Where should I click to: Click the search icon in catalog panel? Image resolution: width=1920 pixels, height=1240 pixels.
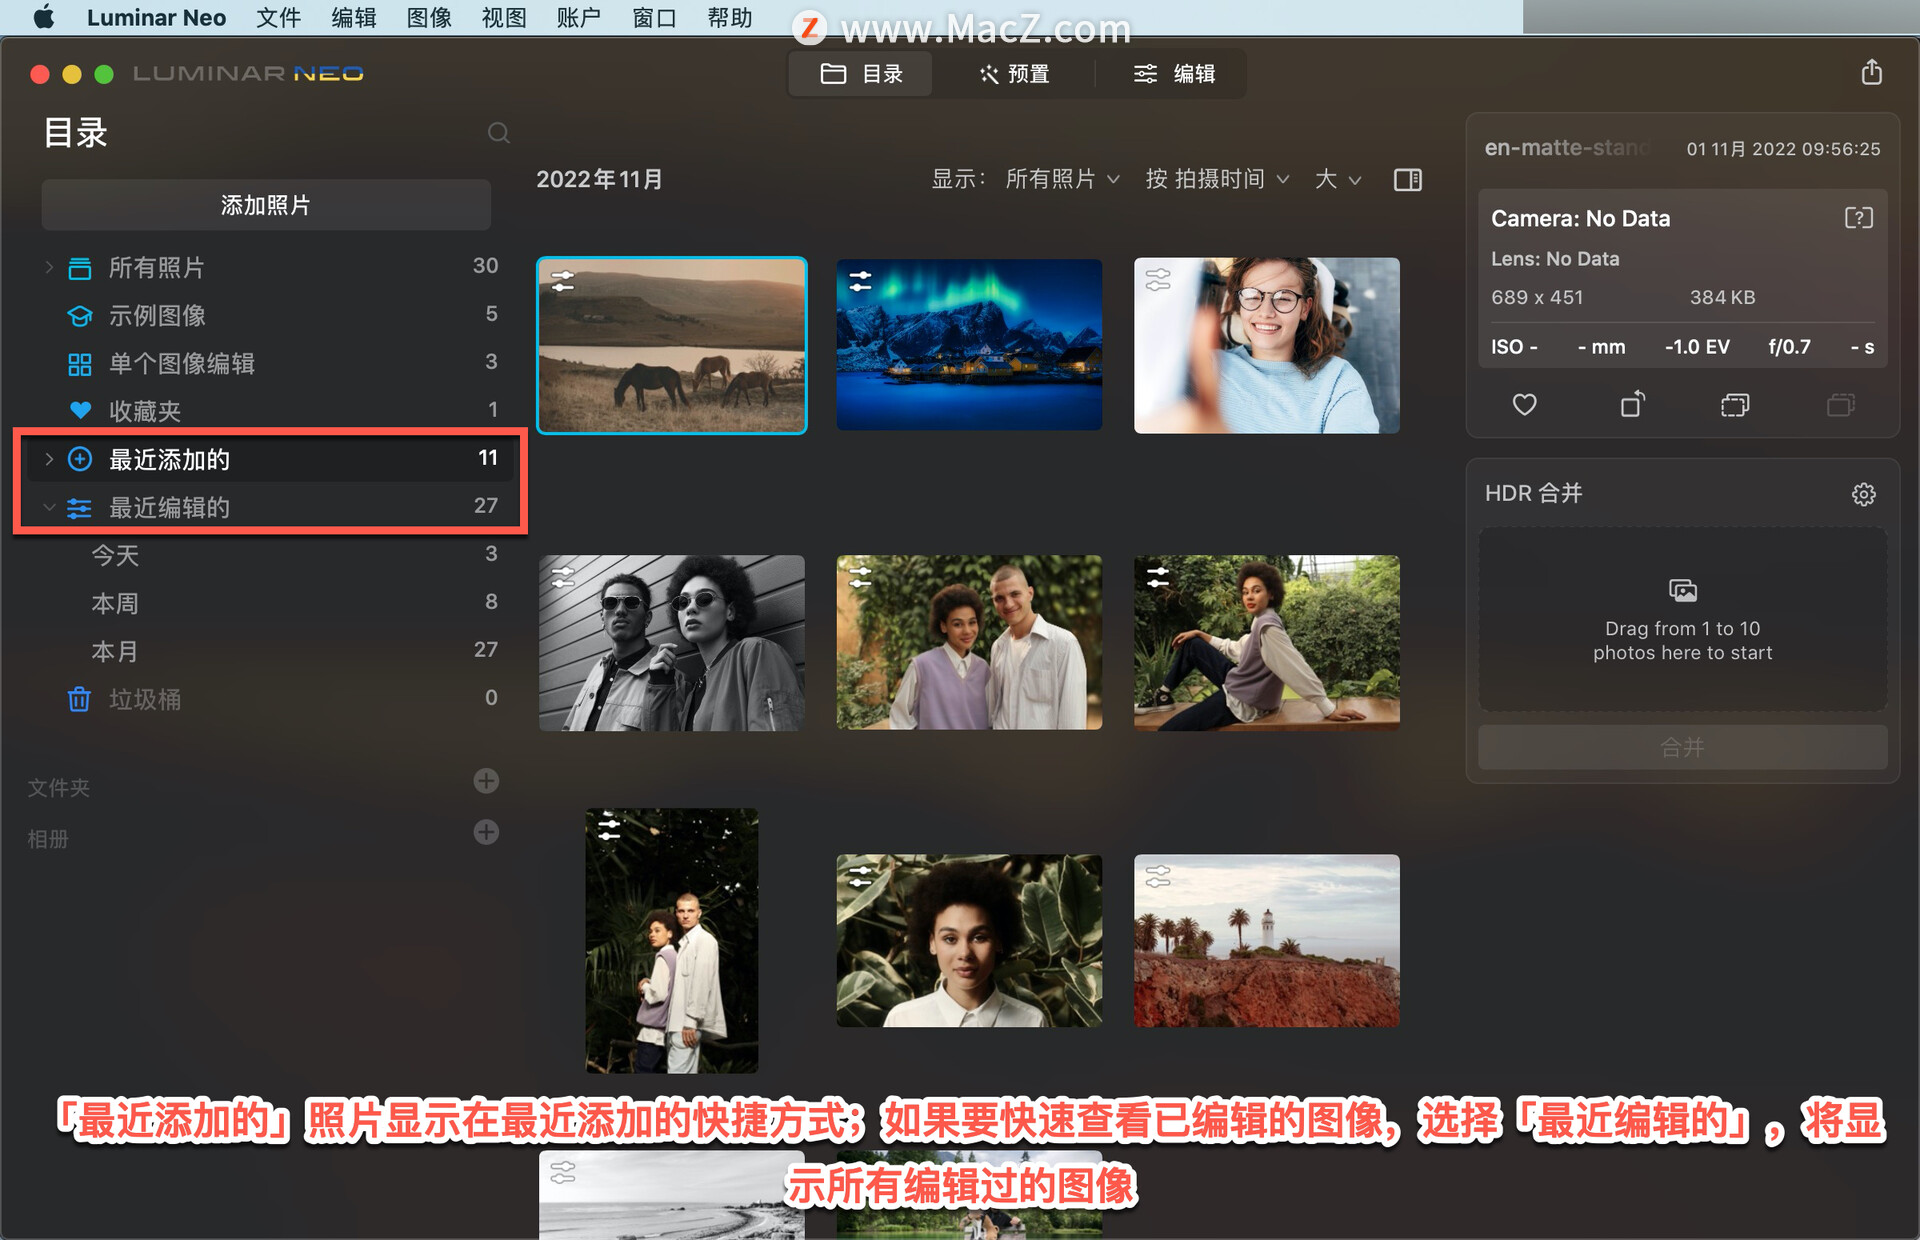pos(498,132)
